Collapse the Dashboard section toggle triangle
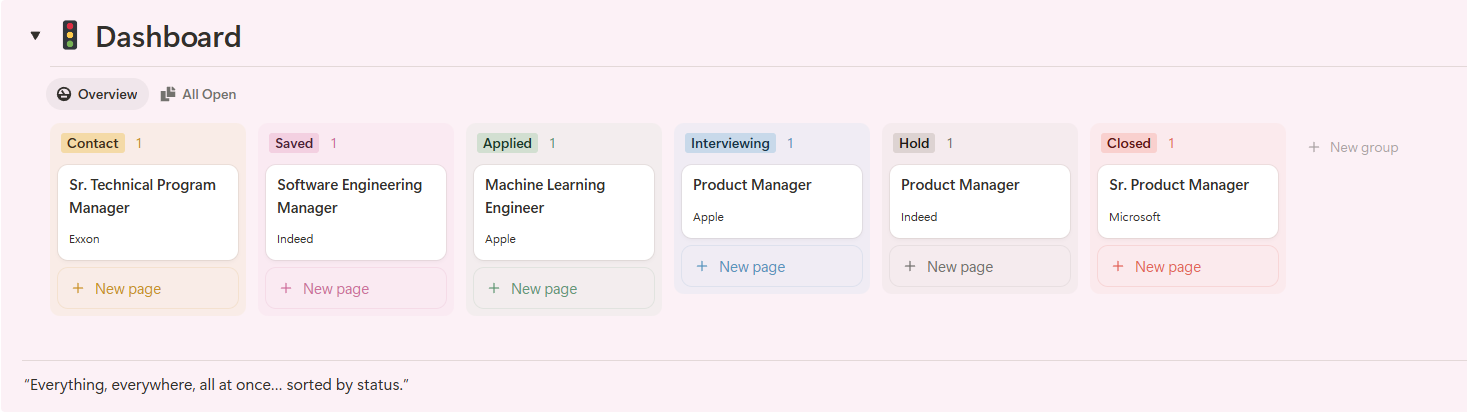 click(x=36, y=36)
